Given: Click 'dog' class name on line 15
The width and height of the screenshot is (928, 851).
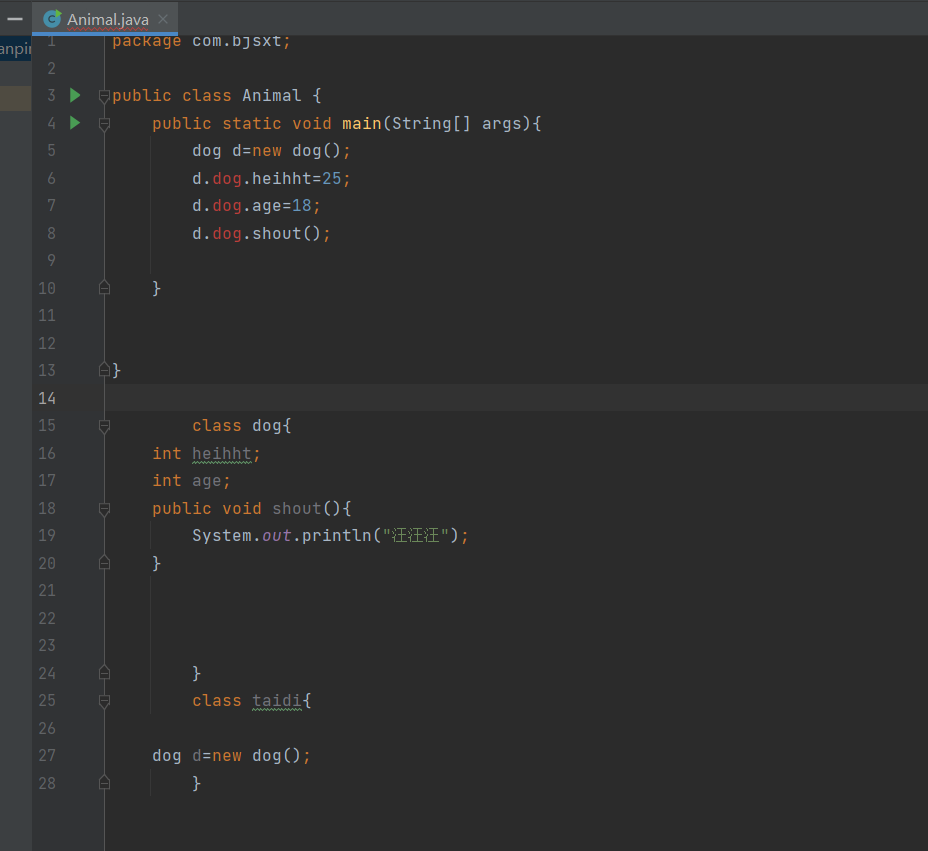Looking at the screenshot, I should (x=266, y=427).
